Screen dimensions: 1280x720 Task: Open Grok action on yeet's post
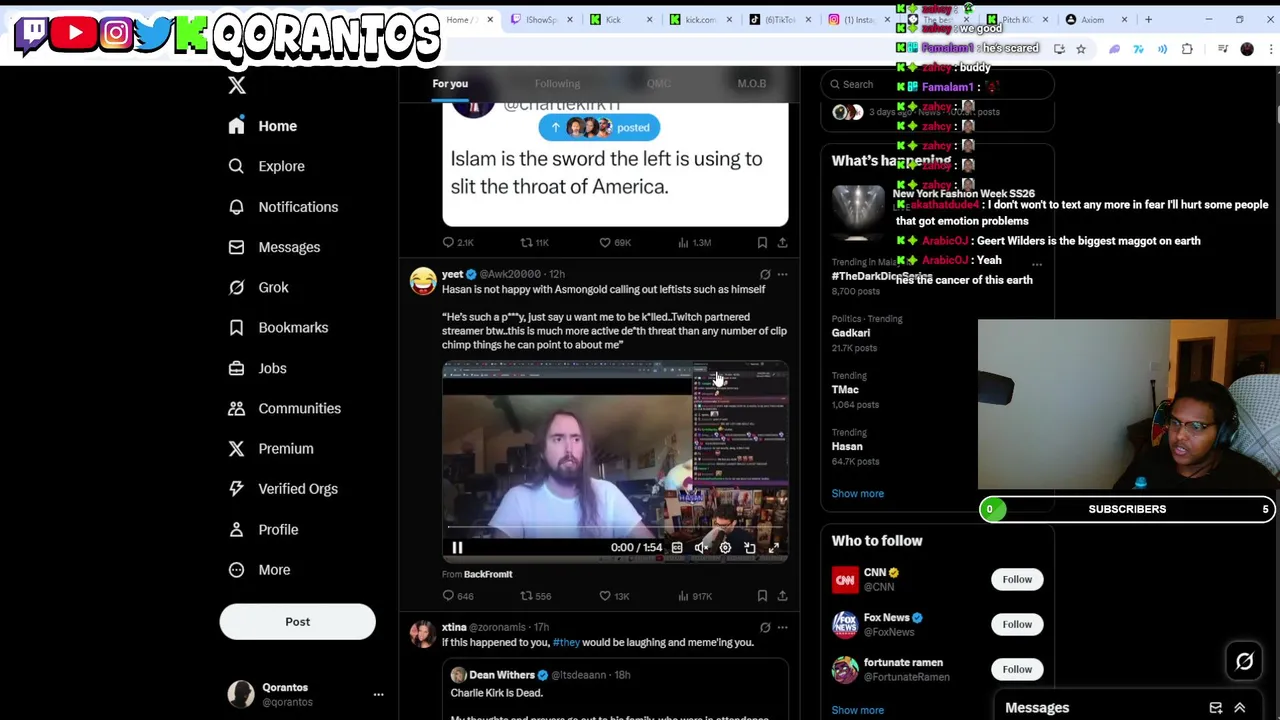(765, 274)
